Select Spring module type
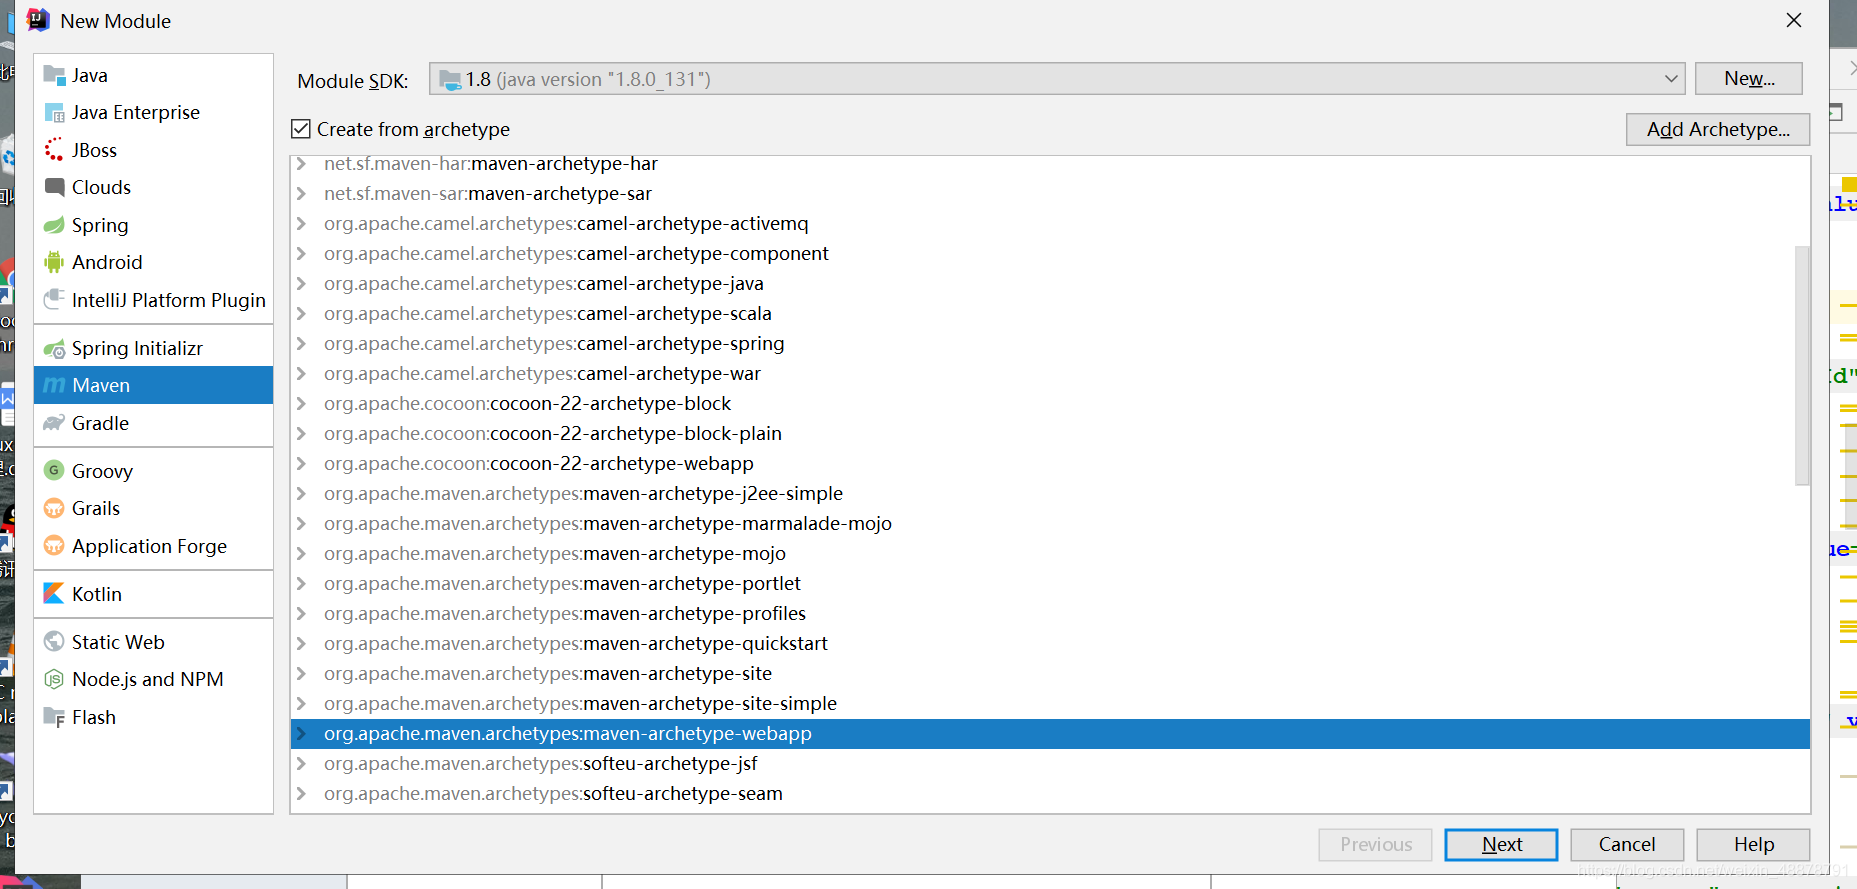 tap(153, 225)
